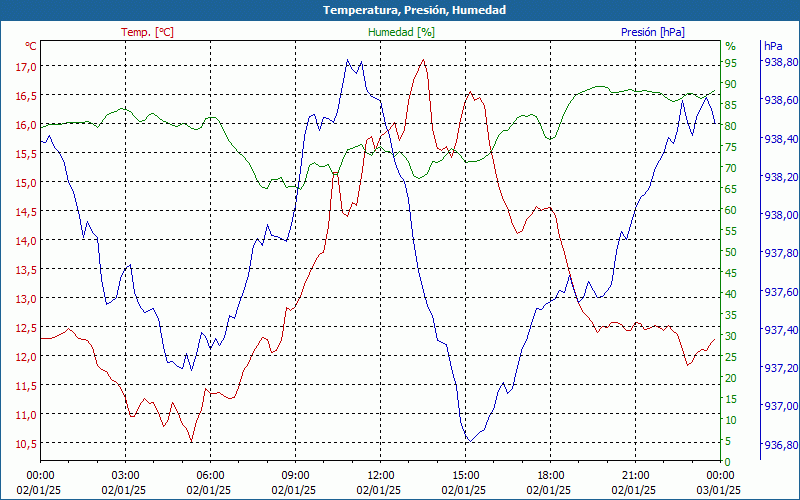Viewport: 800px width, 500px height.
Task: Click the '15,0' temperature axis value
Action: tap(24, 183)
